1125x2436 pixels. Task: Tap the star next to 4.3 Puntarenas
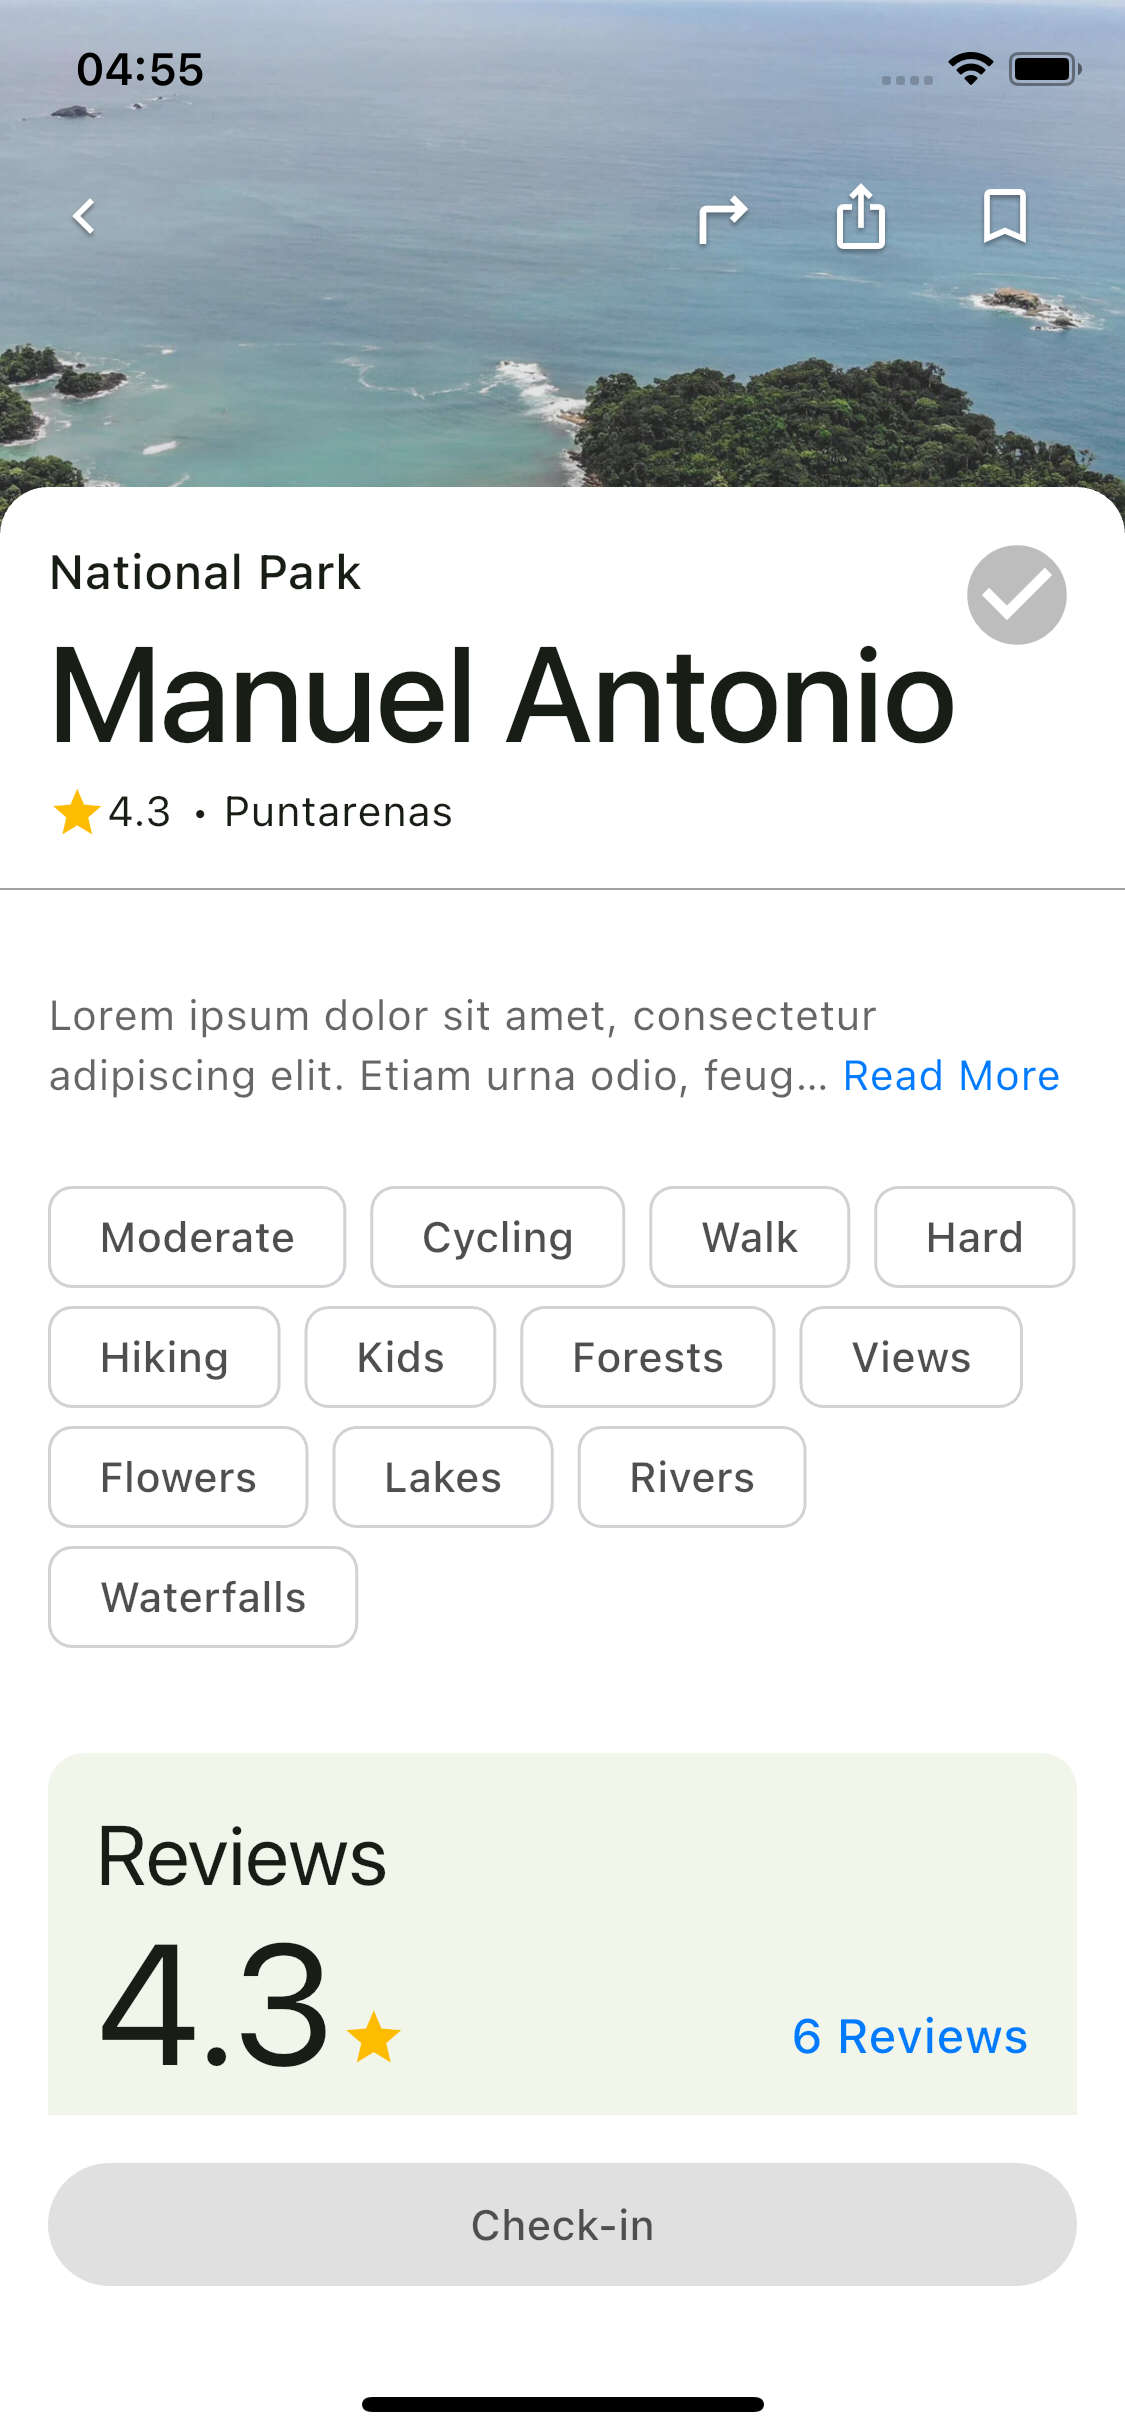click(x=76, y=812)
